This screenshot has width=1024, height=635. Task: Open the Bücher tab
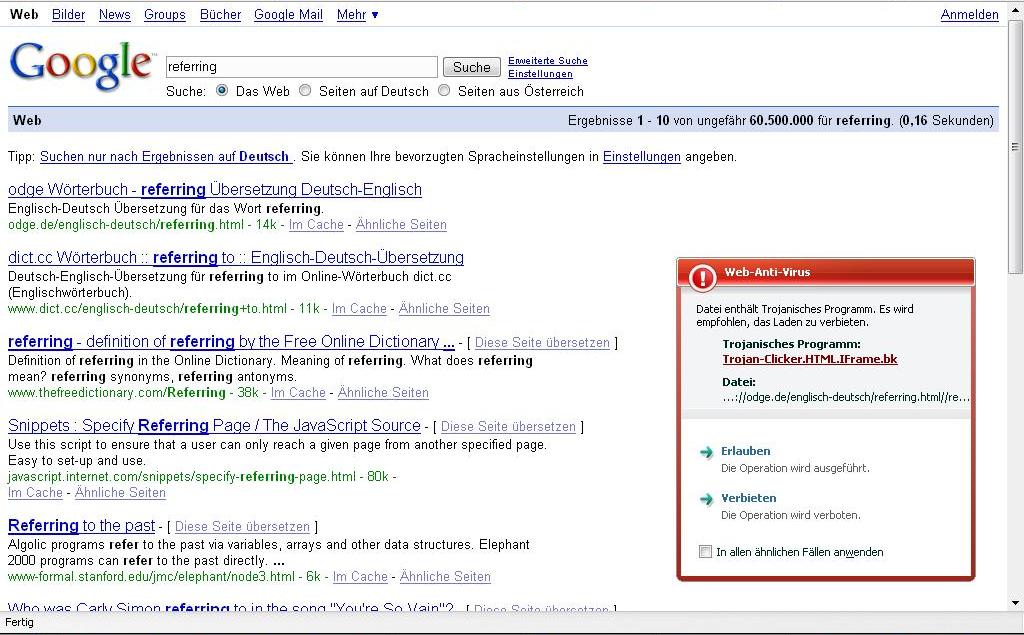pyautogui.click(x=220, y=14)
